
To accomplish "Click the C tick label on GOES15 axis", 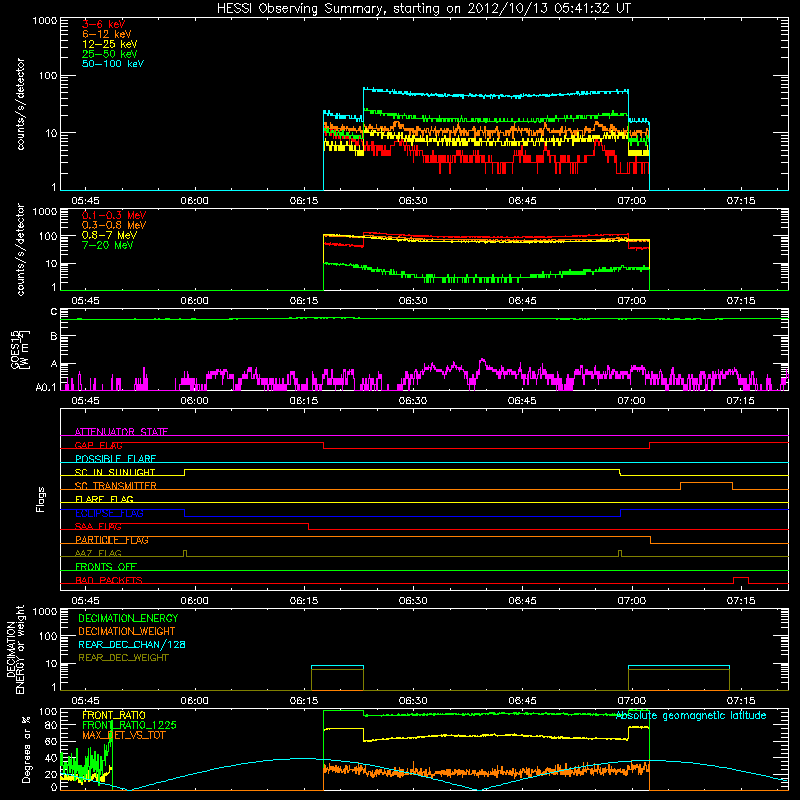I will tap(54, 312).
